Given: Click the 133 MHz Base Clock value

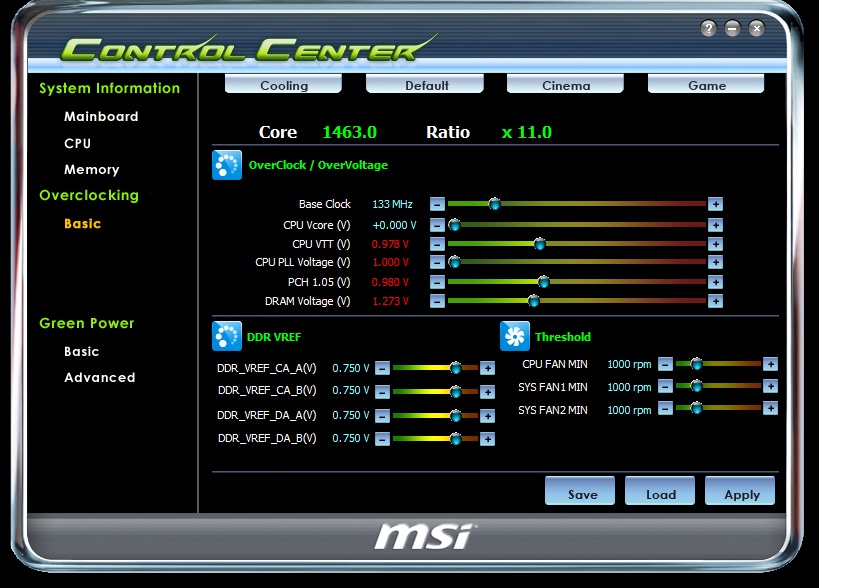Looking at the screenshot, I should tap(392, 204).
